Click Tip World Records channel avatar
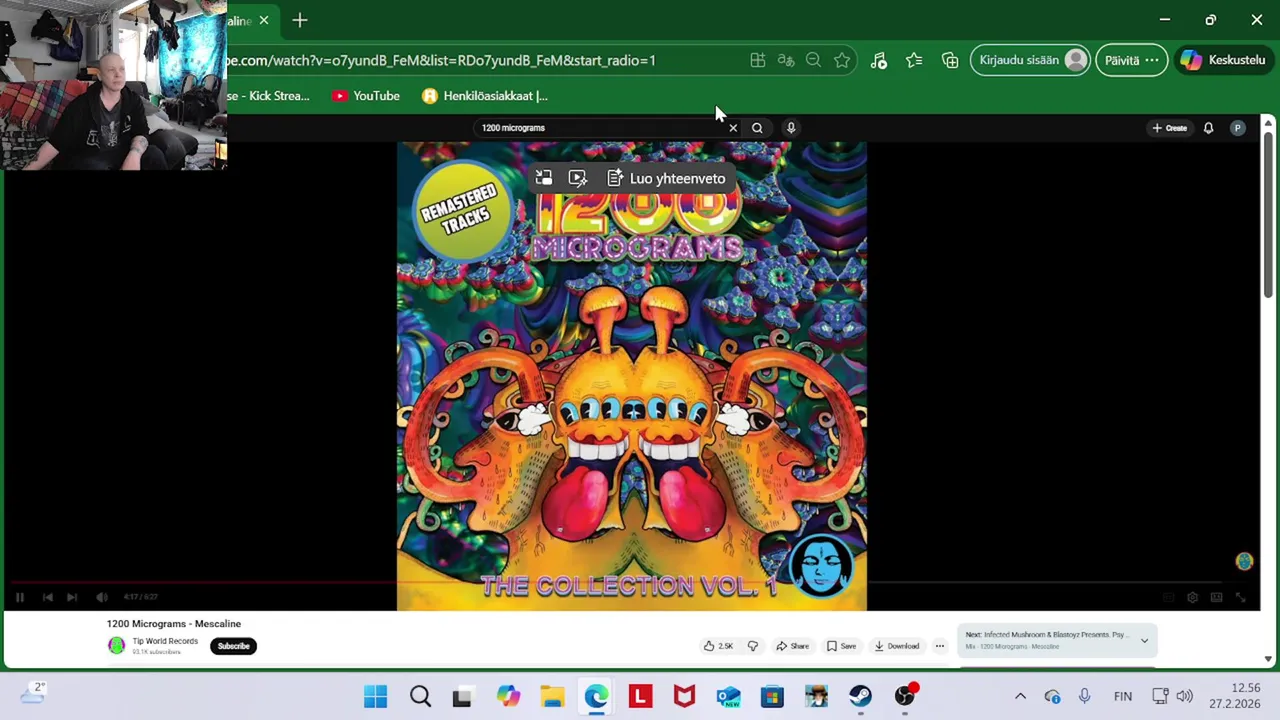The image size is (1280, 720). point(117,646)
